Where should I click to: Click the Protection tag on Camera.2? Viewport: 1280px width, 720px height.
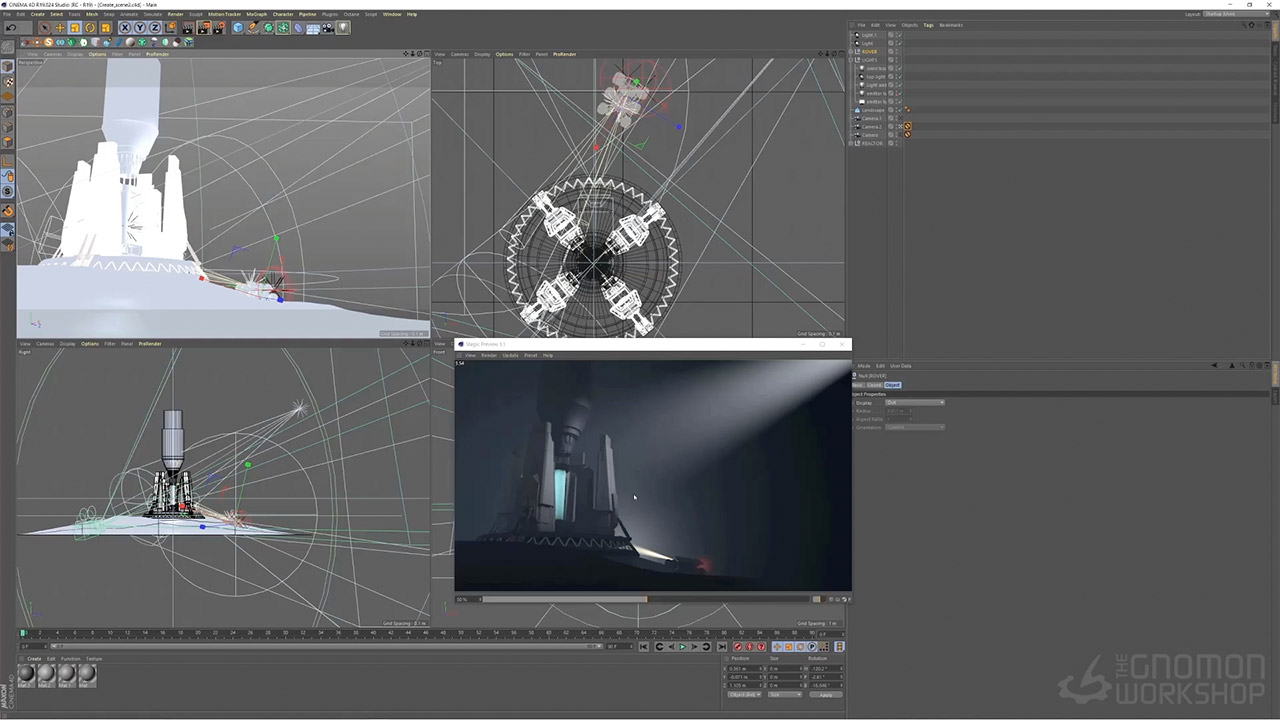908,127
